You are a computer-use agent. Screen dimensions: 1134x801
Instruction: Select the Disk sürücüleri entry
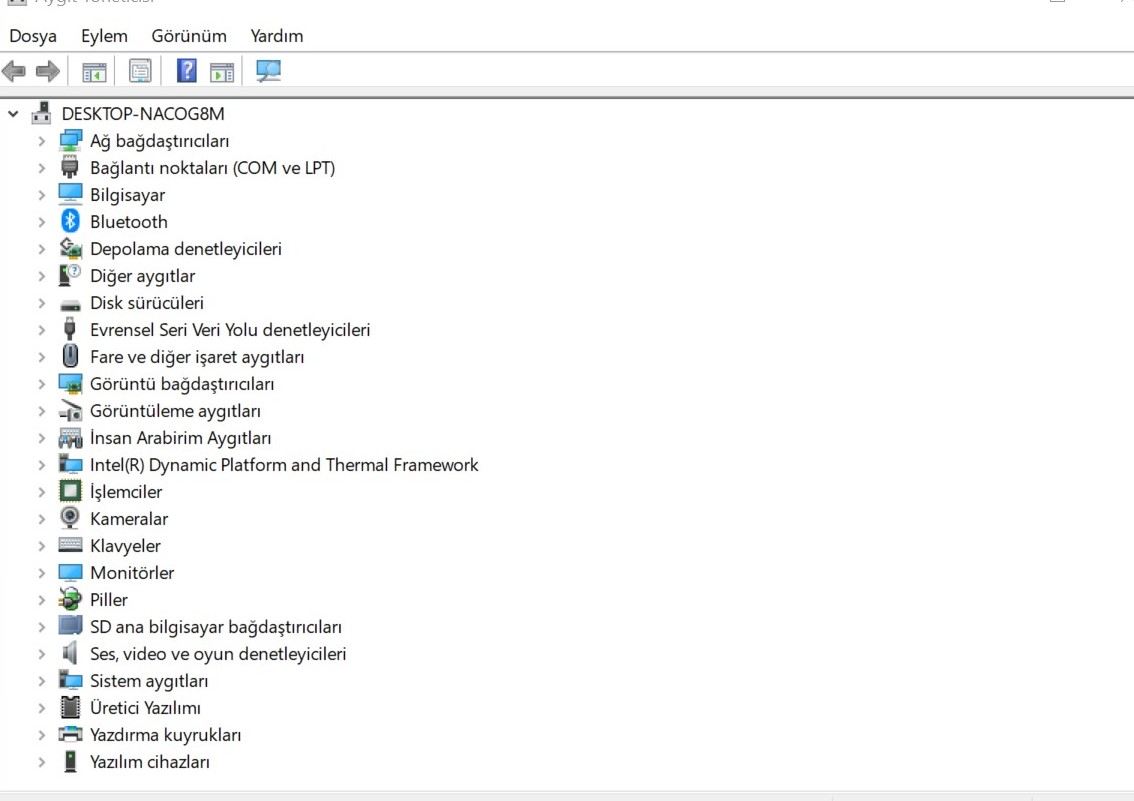[145, 302]
